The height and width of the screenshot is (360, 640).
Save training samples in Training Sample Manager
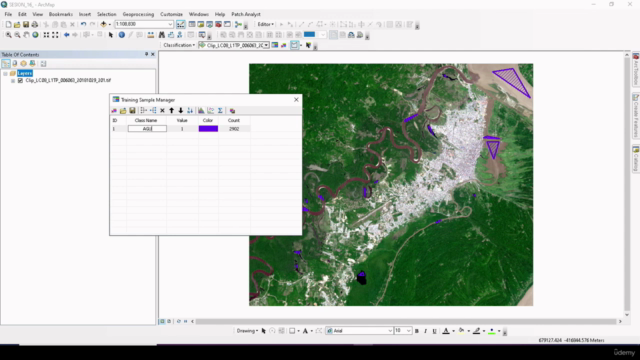click(132, 111)
